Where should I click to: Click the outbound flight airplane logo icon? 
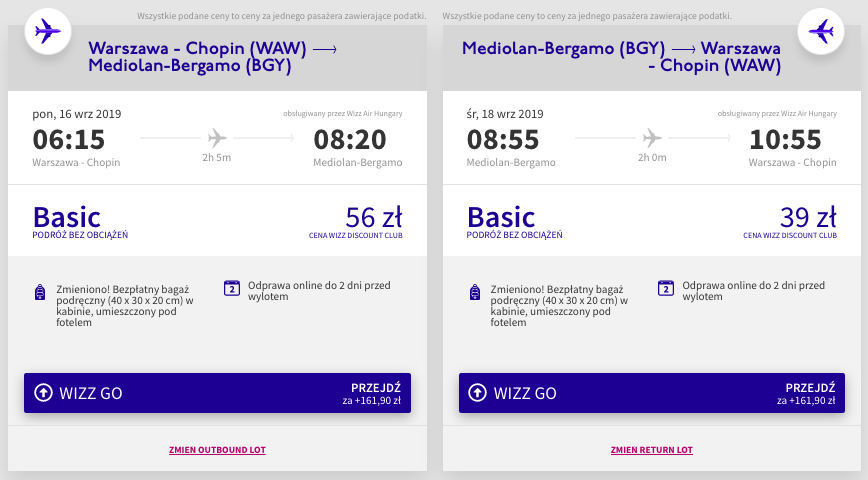point(46,31)
